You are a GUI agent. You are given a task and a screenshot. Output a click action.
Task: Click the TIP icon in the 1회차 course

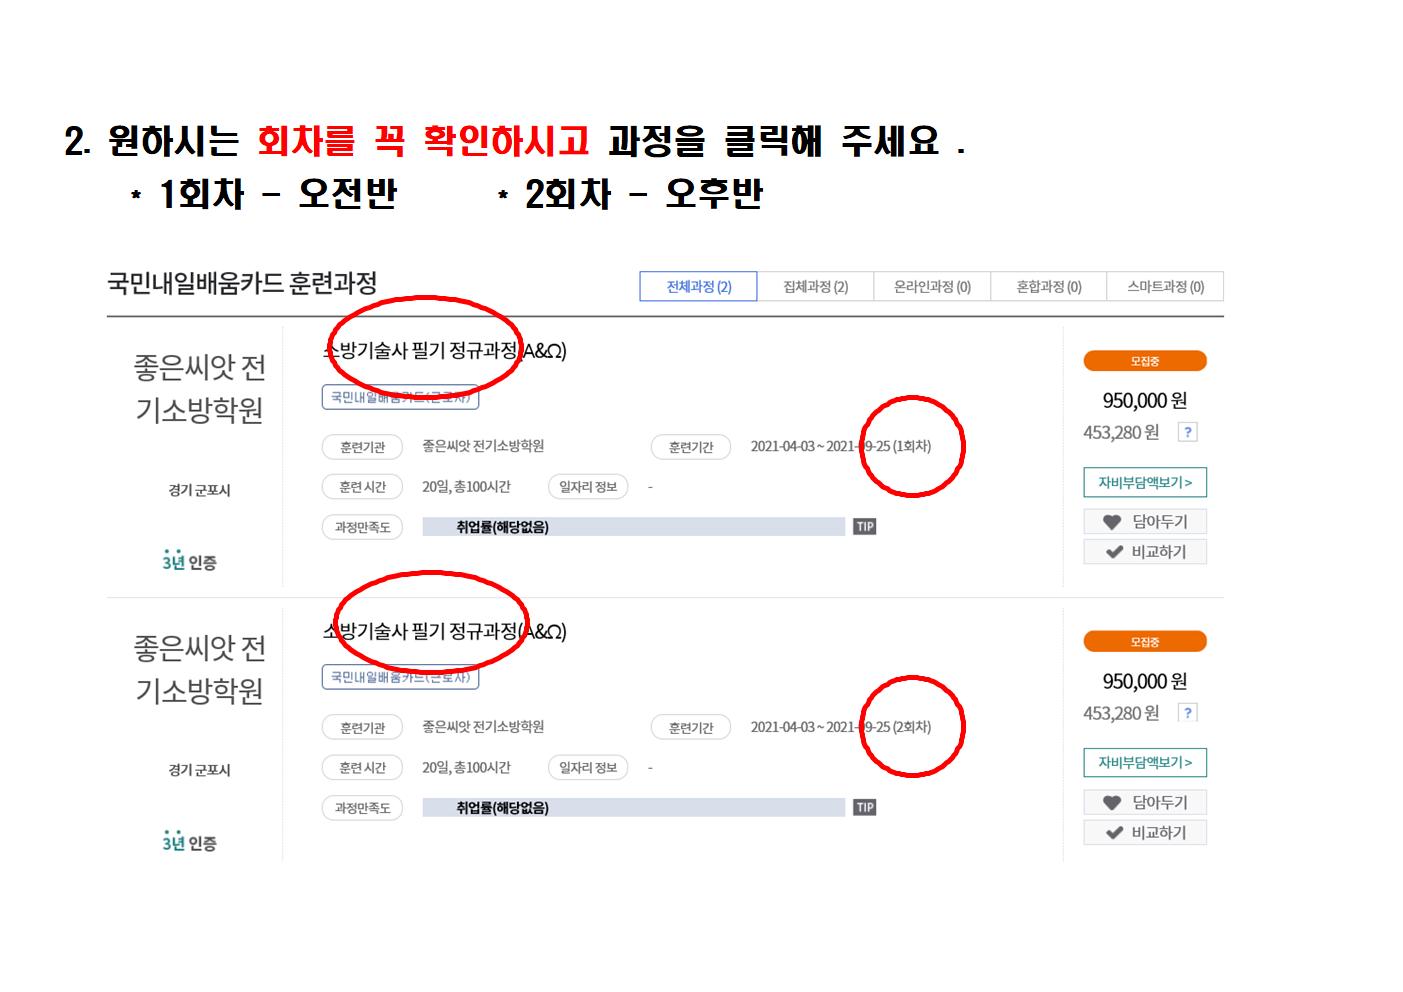pyautogui.click(x=865, y=526)
